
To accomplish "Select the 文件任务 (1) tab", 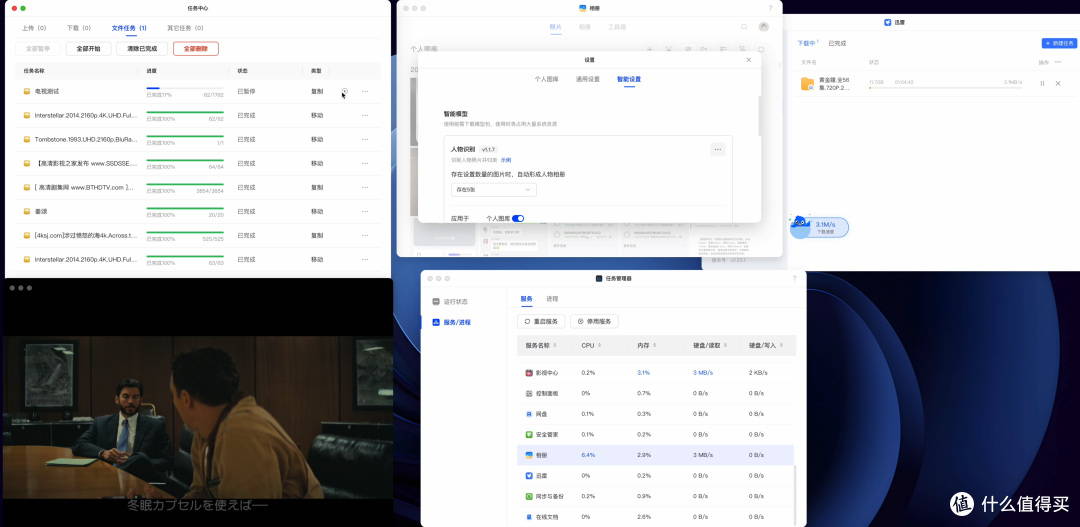I will pyautogui.click(x=129, y=28).
